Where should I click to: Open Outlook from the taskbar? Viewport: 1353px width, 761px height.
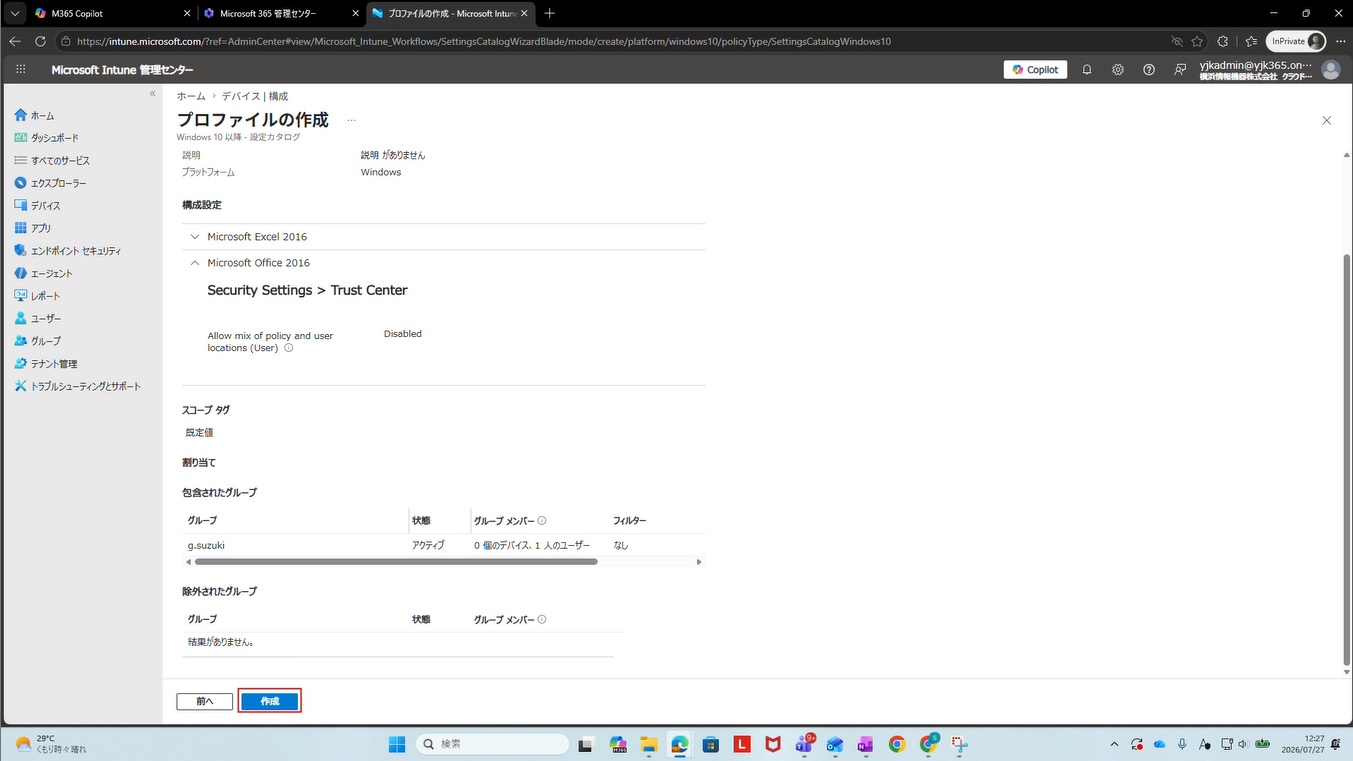835,744
